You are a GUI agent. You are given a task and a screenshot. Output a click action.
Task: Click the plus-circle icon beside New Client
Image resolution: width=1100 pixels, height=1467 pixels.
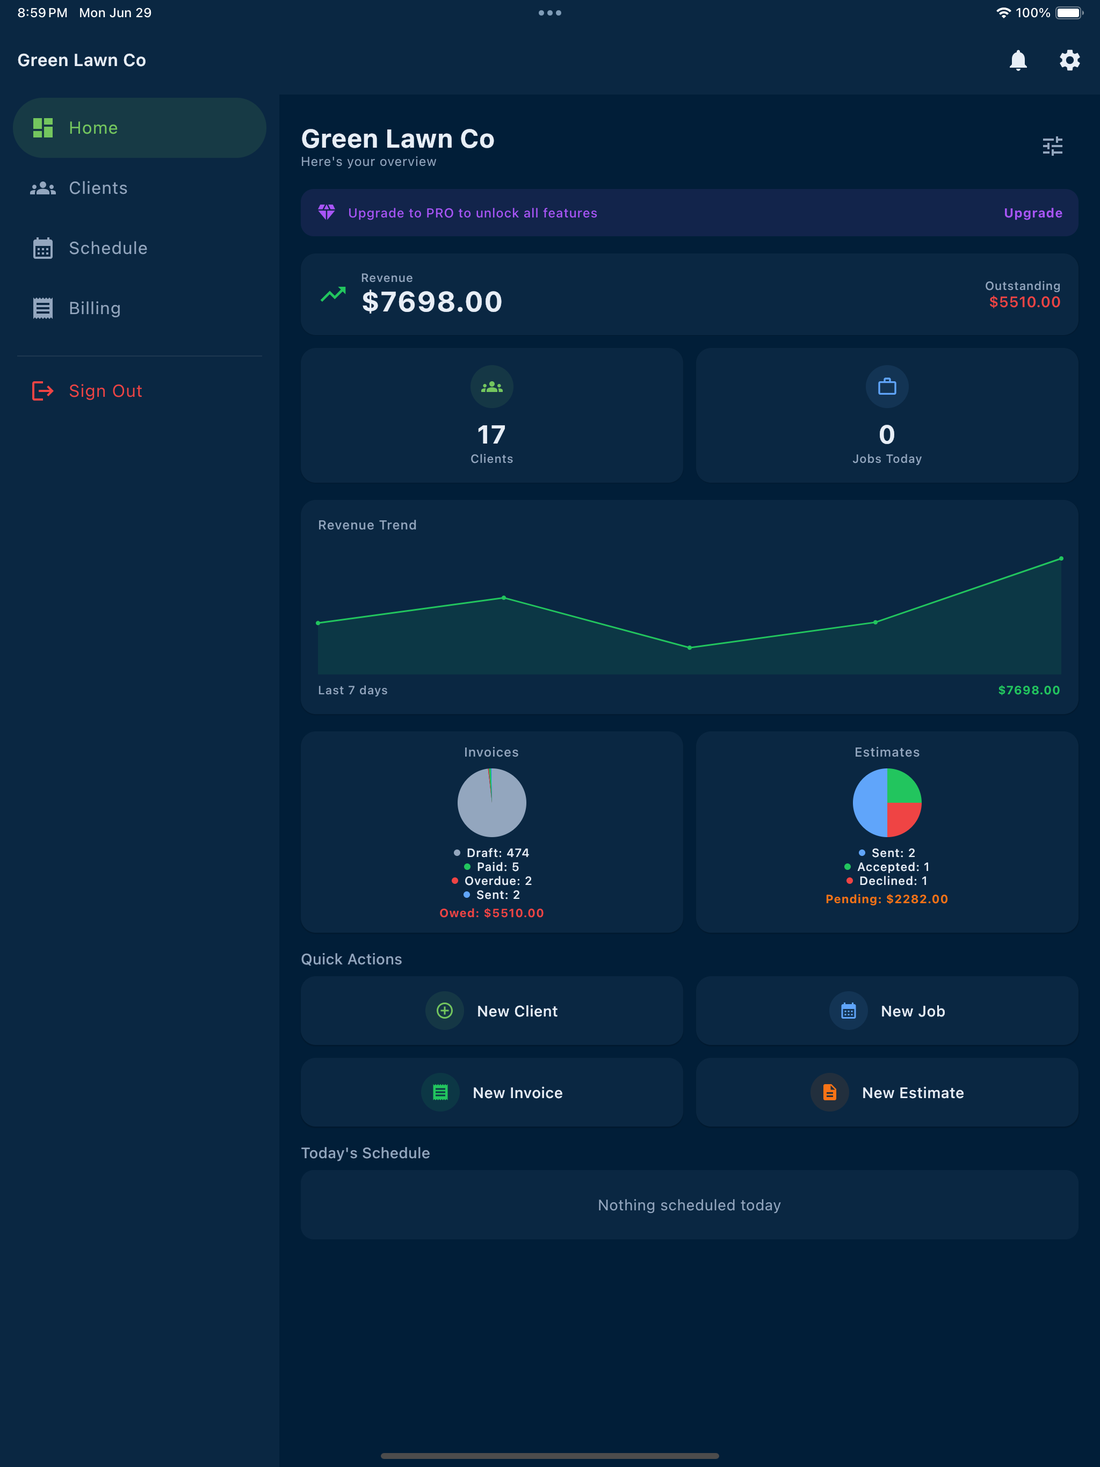pyautogui.click(x=445, y=1011)
